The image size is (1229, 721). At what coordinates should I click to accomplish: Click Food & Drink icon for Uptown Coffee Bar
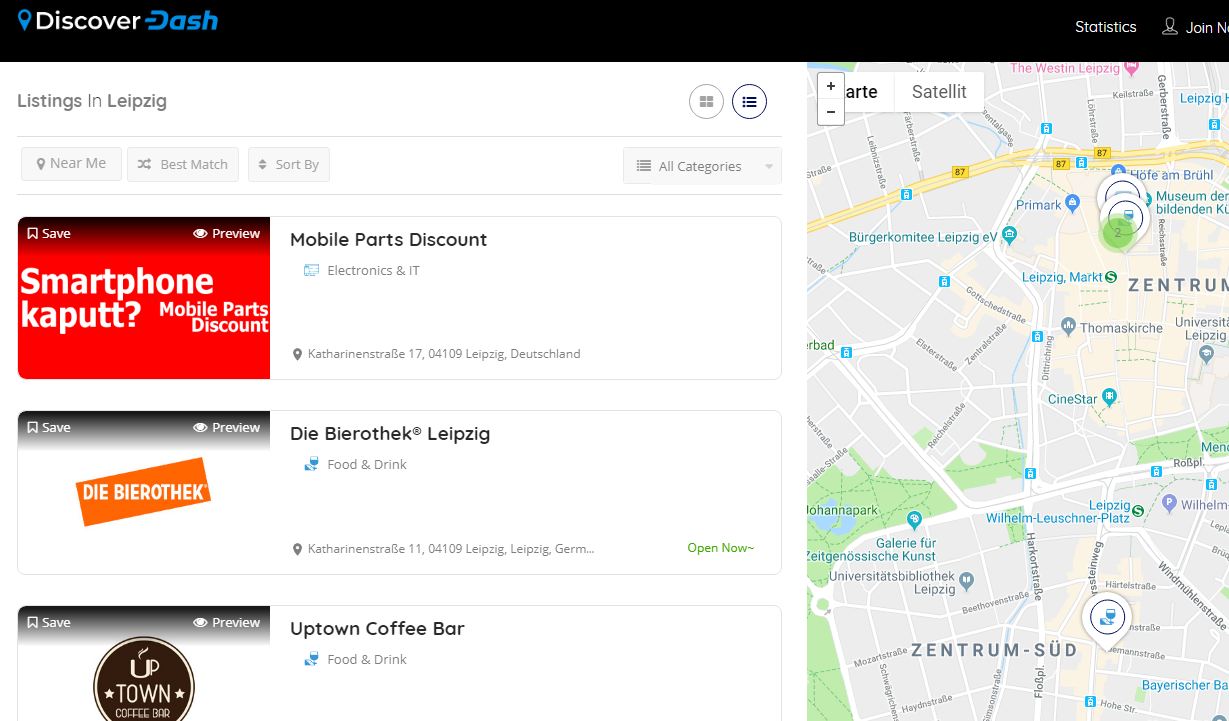(x=311, y=659)
